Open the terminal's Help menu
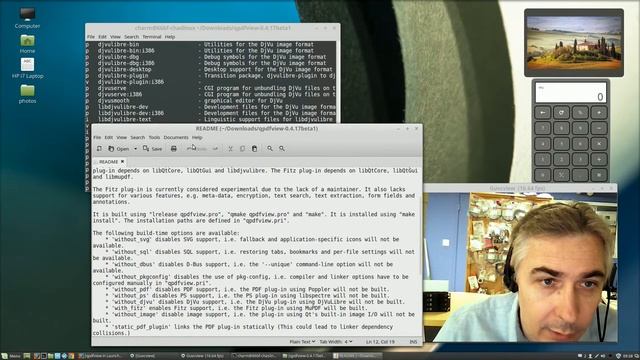 (x=170, y=37)
